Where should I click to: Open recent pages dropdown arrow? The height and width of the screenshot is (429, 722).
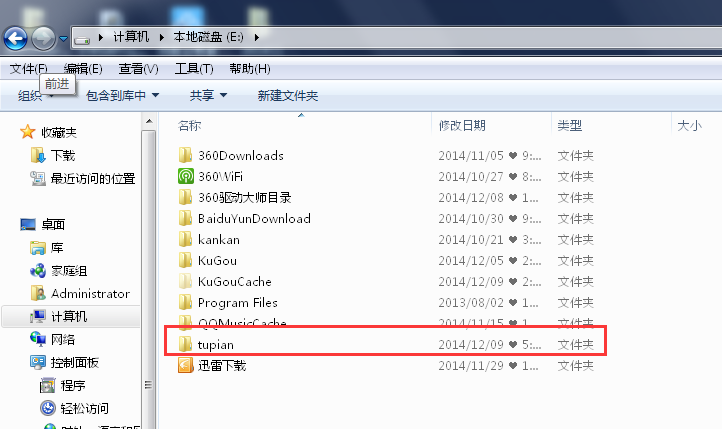click(x=63, y=39)
